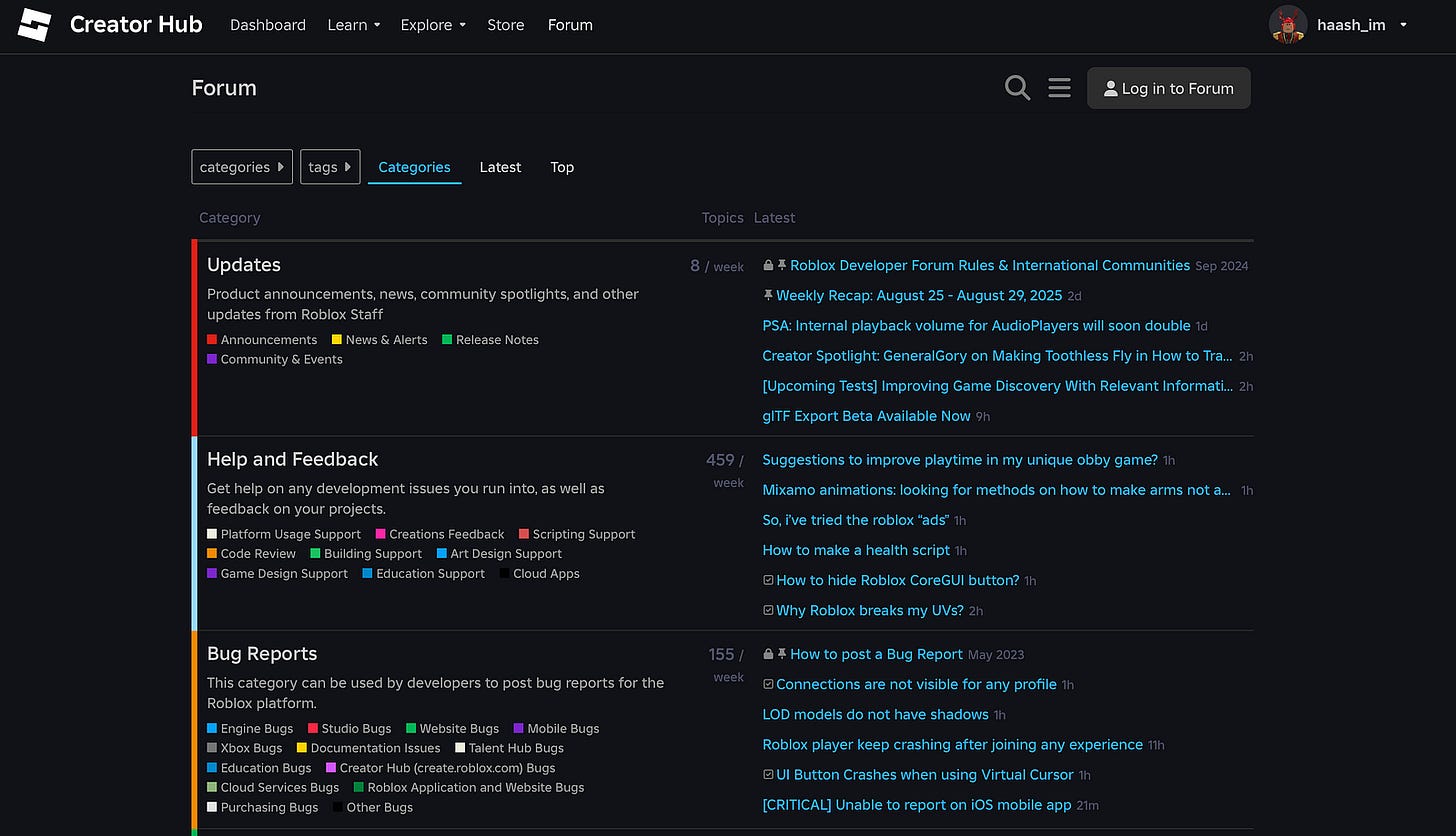Viewport: 1456px width, 836px height.
Task: Click the Log in to Forum button
Action: (x=1169, y=88)
